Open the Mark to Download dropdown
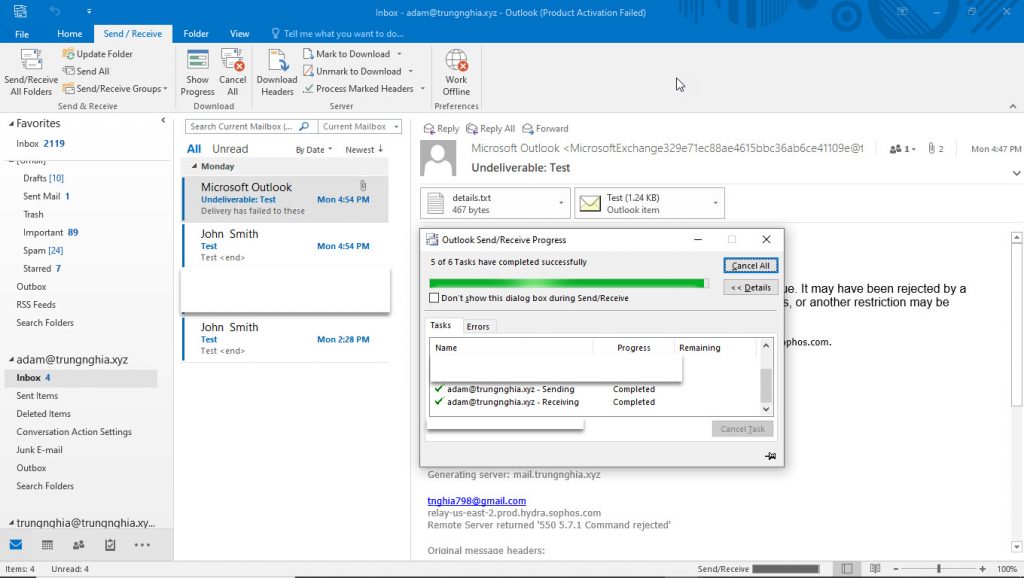This screenshot has height=578, width=1024. click(x=399, y=54)
